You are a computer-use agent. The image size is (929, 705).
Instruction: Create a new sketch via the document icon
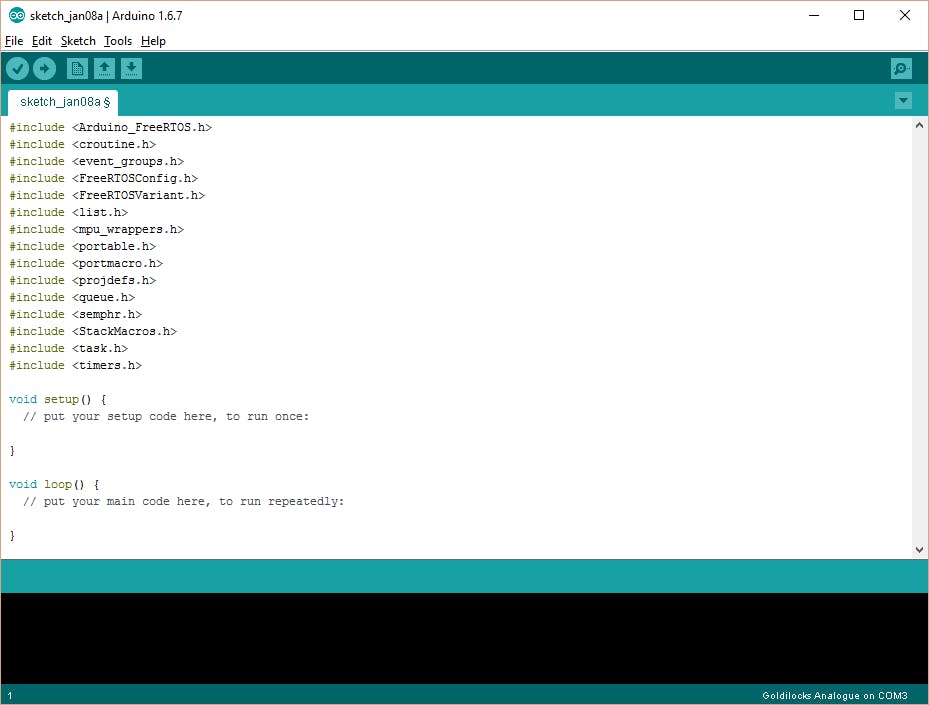point(77,68)
